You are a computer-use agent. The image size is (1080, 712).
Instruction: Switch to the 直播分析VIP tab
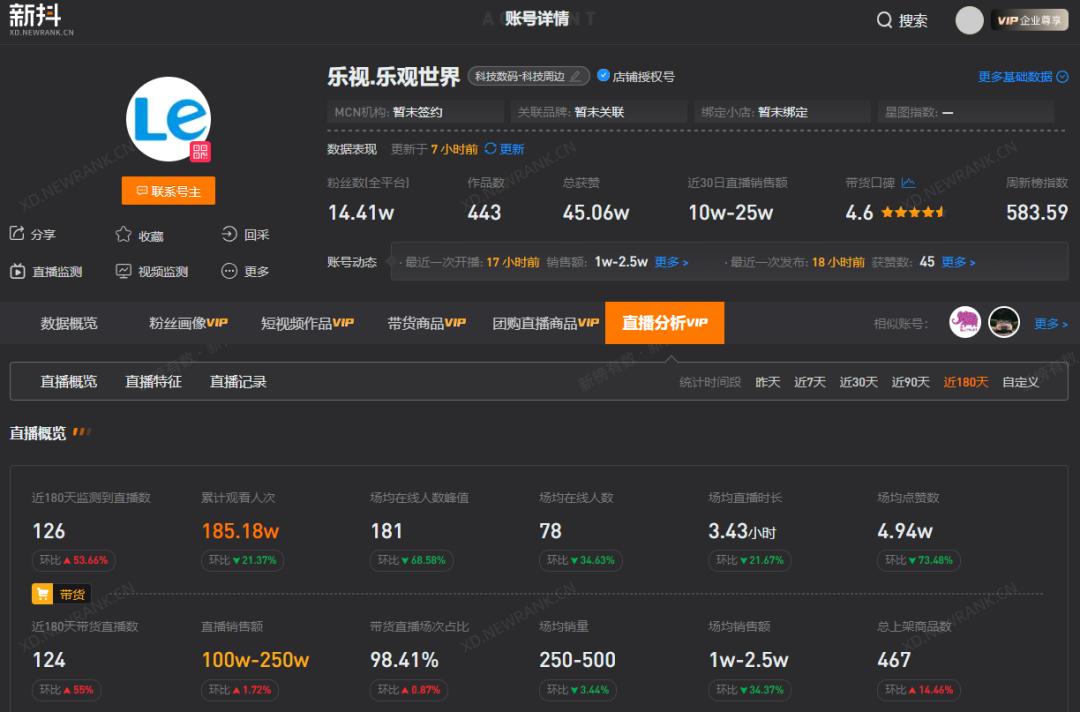664,322
